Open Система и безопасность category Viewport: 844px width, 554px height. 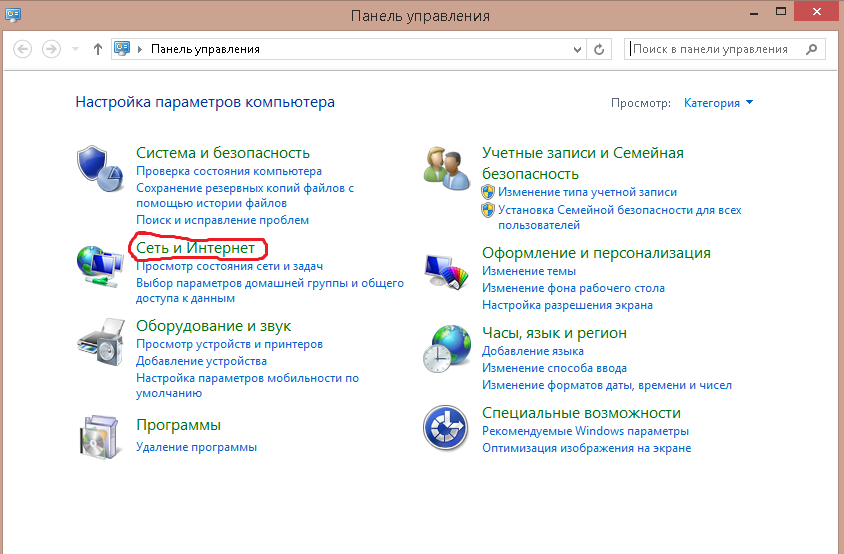pyautogui.click(x=223, y=153)
